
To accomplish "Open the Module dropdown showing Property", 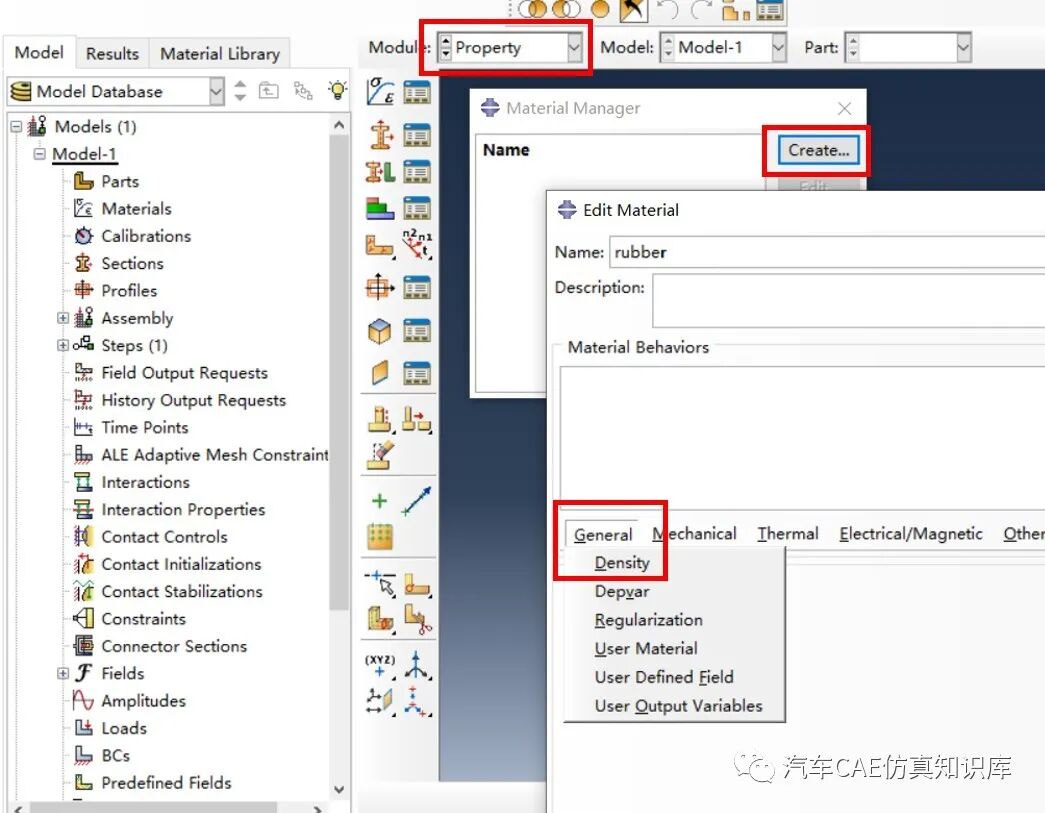I will tap(511, 47).
